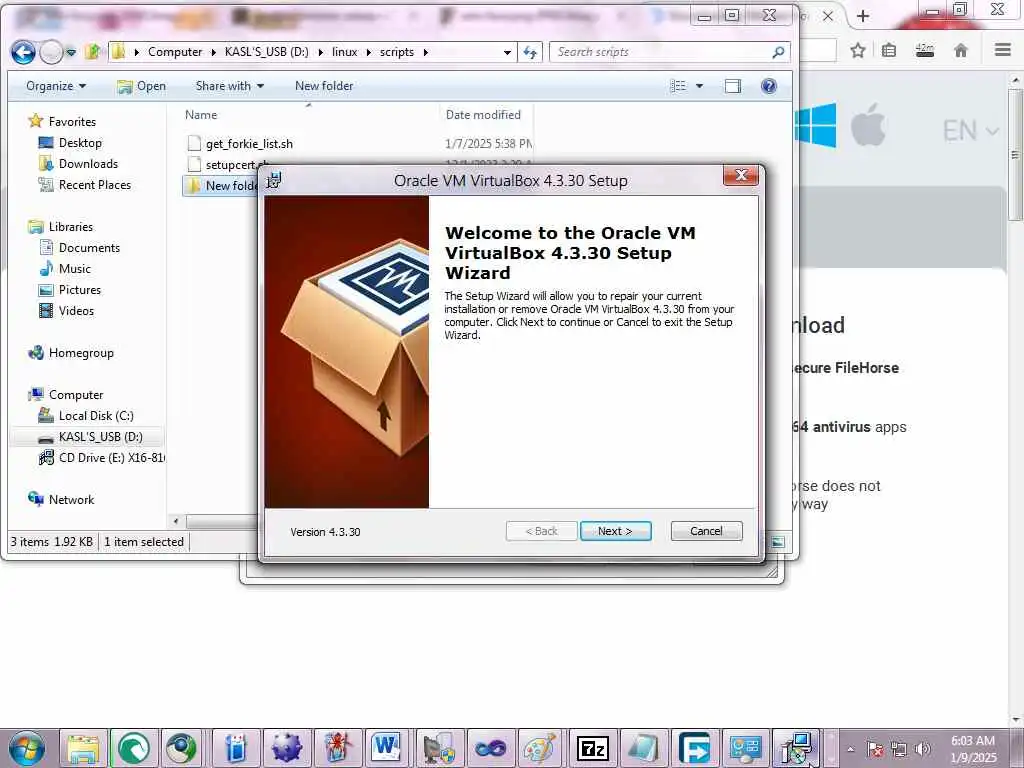This screenshot has height=768, width=1024.
Task: Open the Organize menu
Action: coord(56,86)
